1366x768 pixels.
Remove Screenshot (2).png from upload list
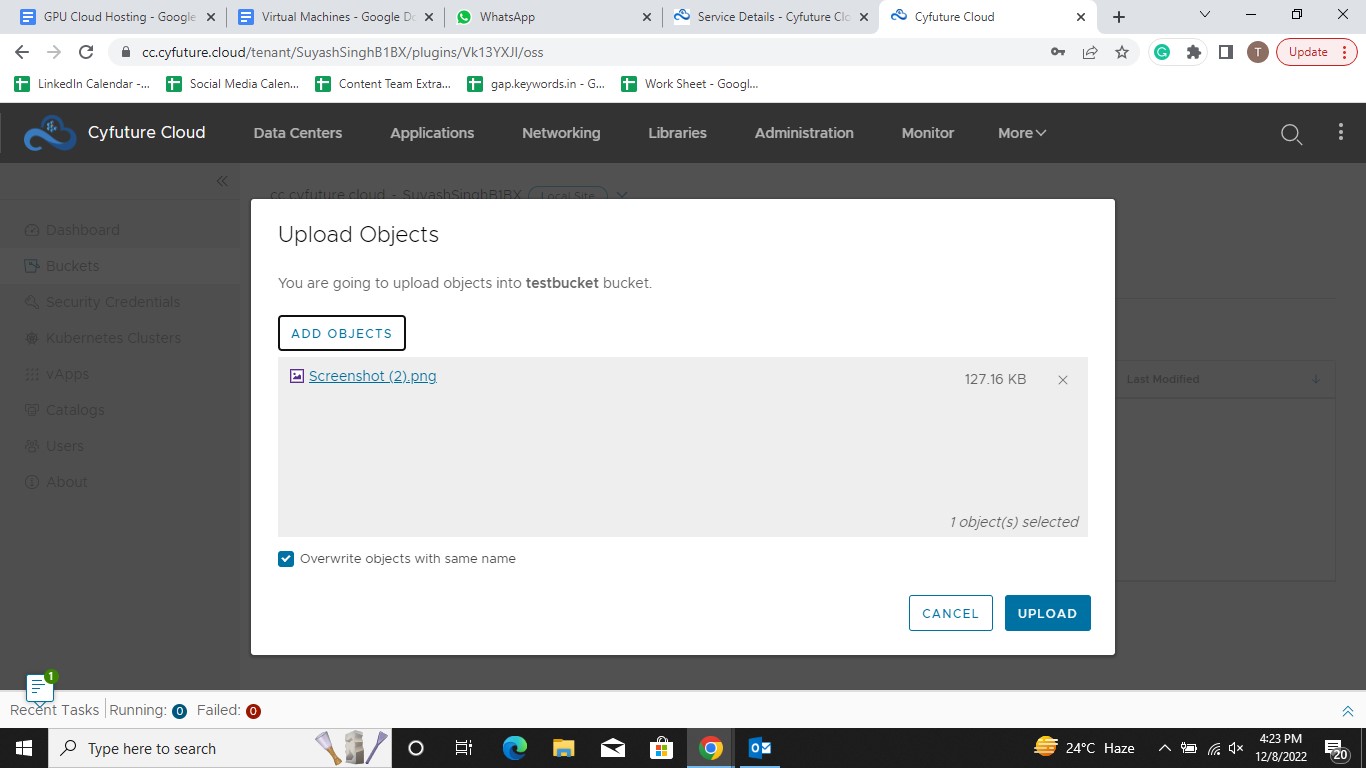click(1063, 380)
